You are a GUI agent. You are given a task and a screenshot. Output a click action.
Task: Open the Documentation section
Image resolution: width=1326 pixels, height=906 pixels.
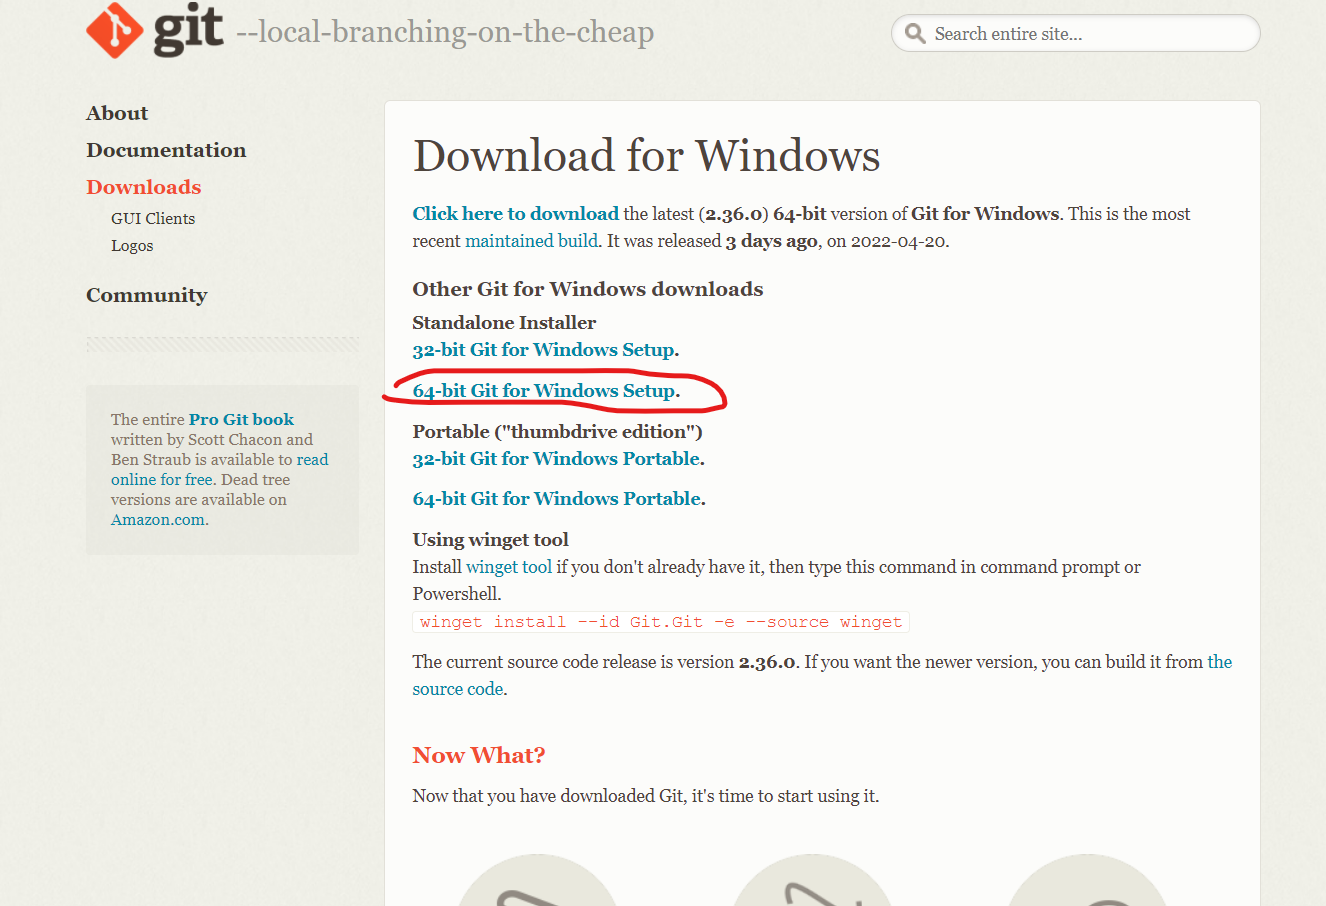(x=166, y=150)
